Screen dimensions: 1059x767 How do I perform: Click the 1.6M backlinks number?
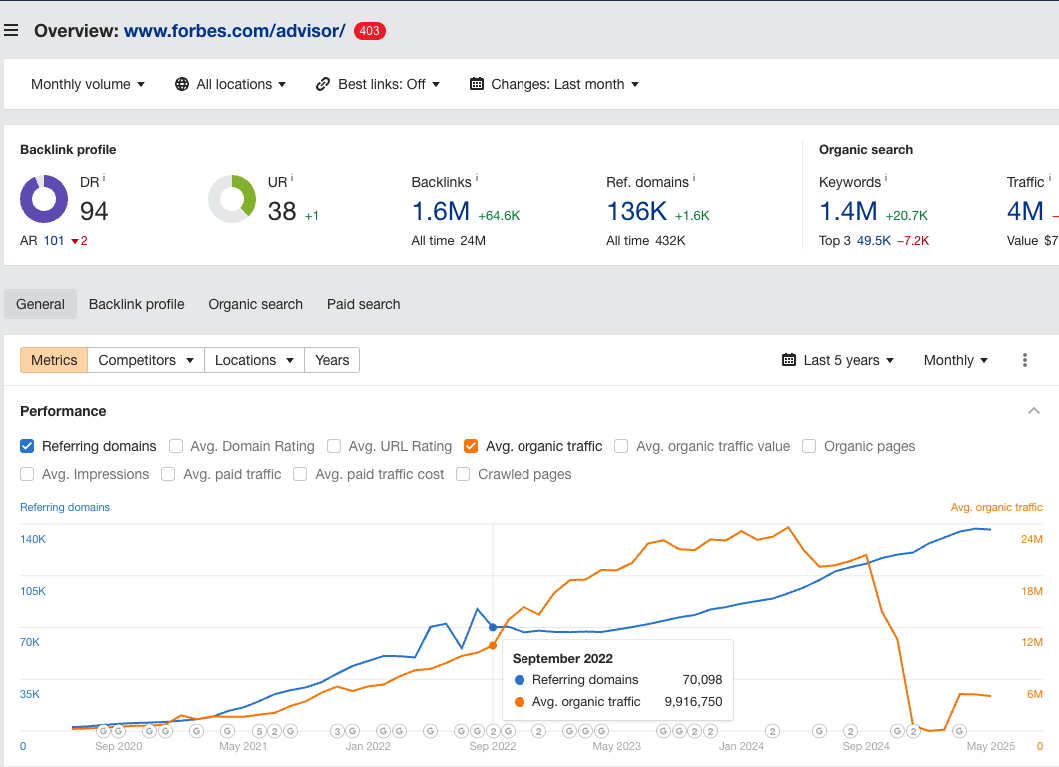(440, 211)
